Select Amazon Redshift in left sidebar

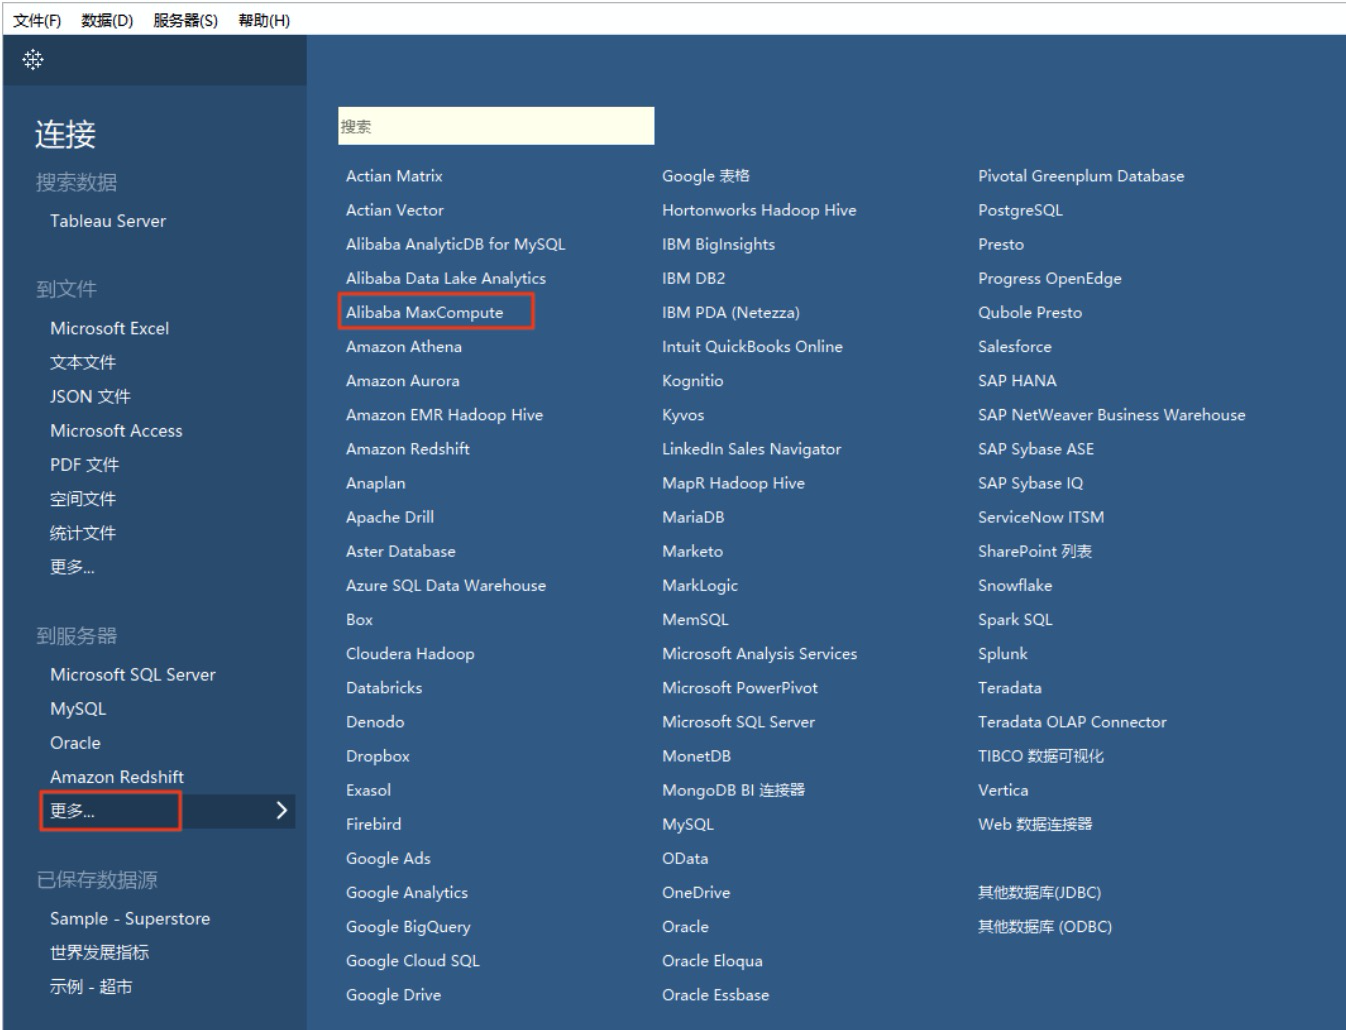[x=117, y=776]
